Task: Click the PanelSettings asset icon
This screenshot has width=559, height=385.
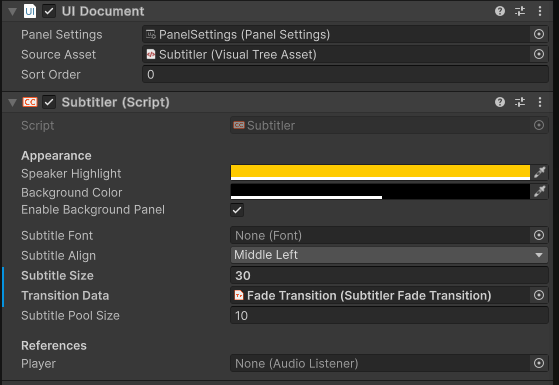Action: (151, 35)
